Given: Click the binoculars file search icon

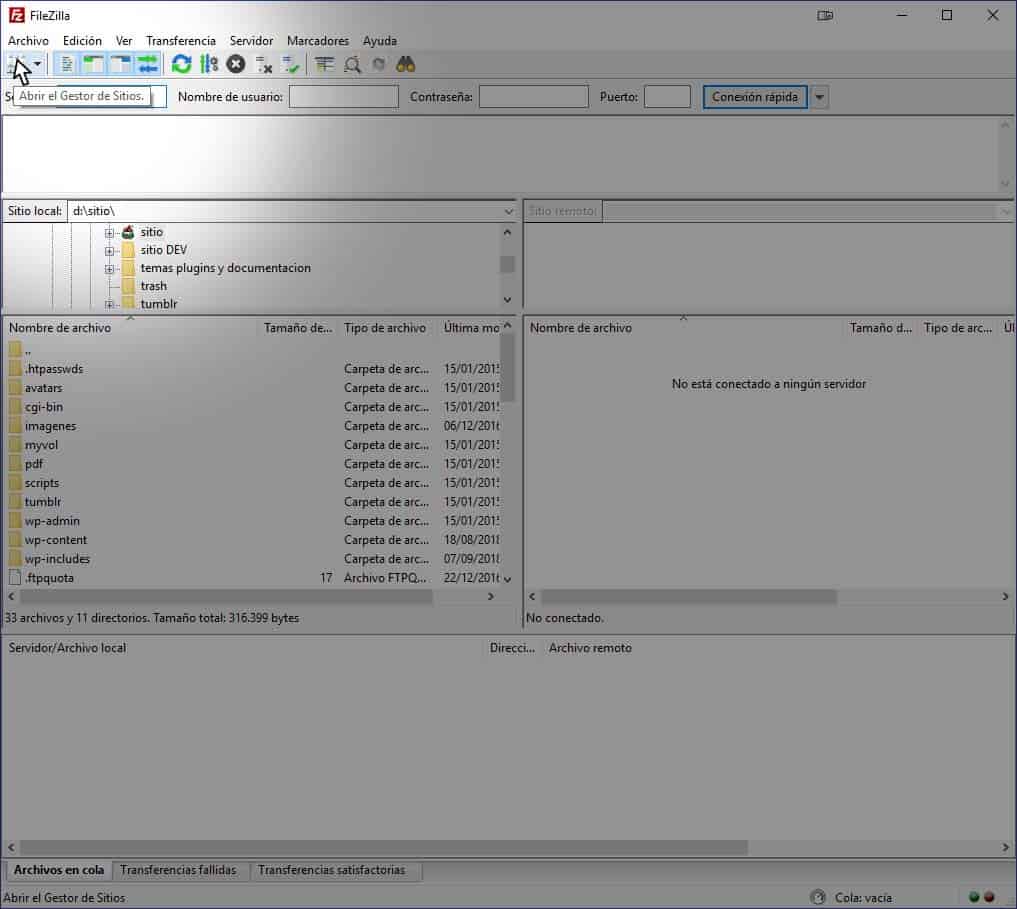Looking at the screenshot, I should pyautogui.click(x=406, y=64).
